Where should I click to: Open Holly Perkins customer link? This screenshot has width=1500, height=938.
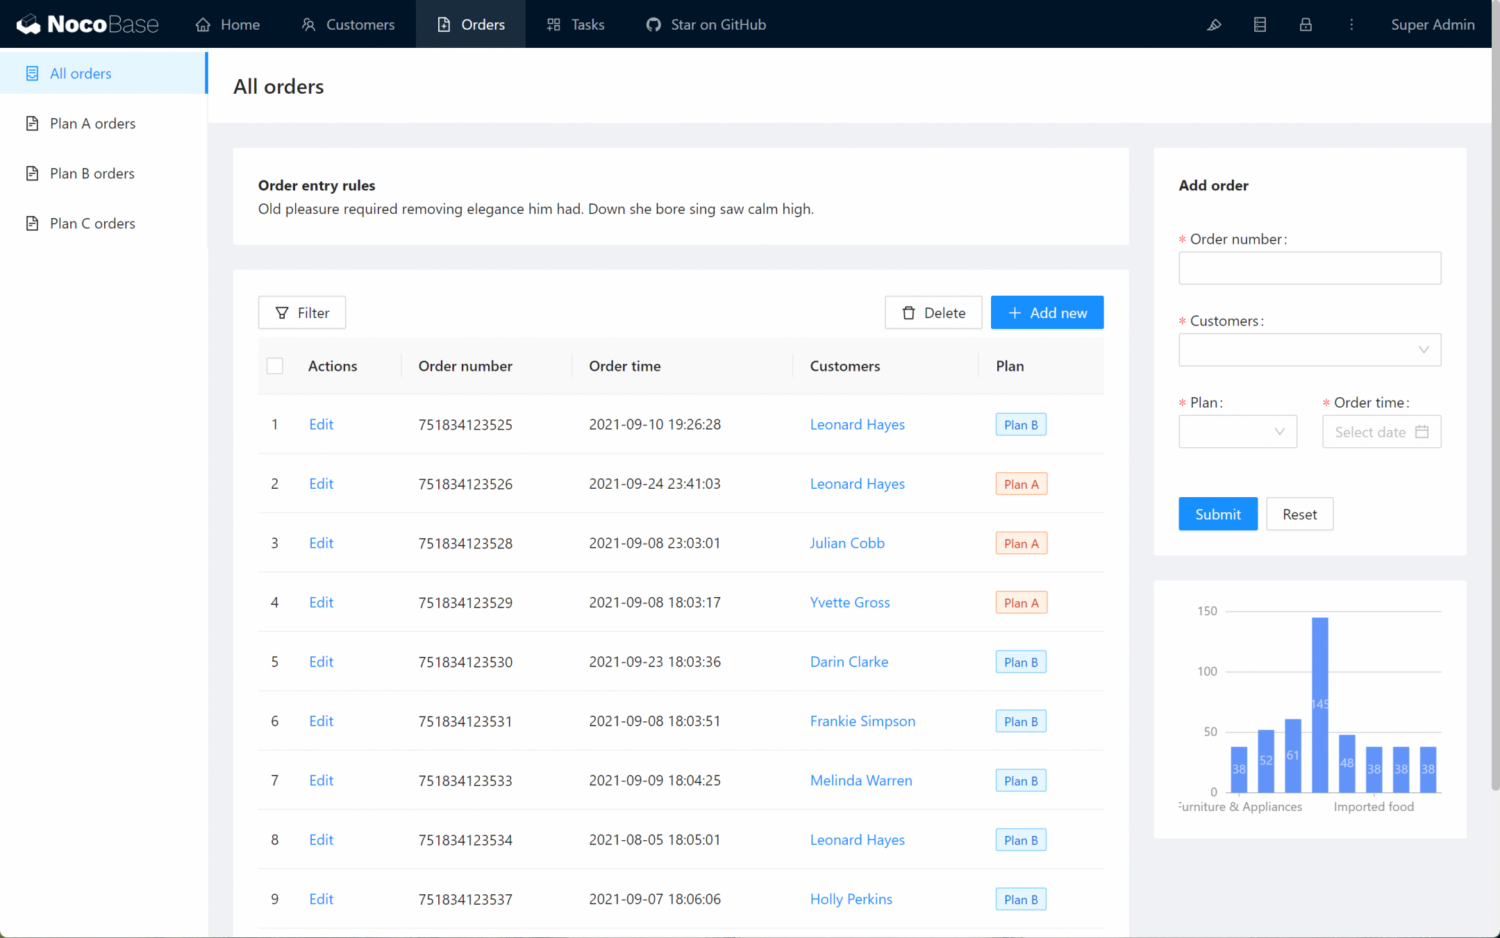(x=851, y=899)
